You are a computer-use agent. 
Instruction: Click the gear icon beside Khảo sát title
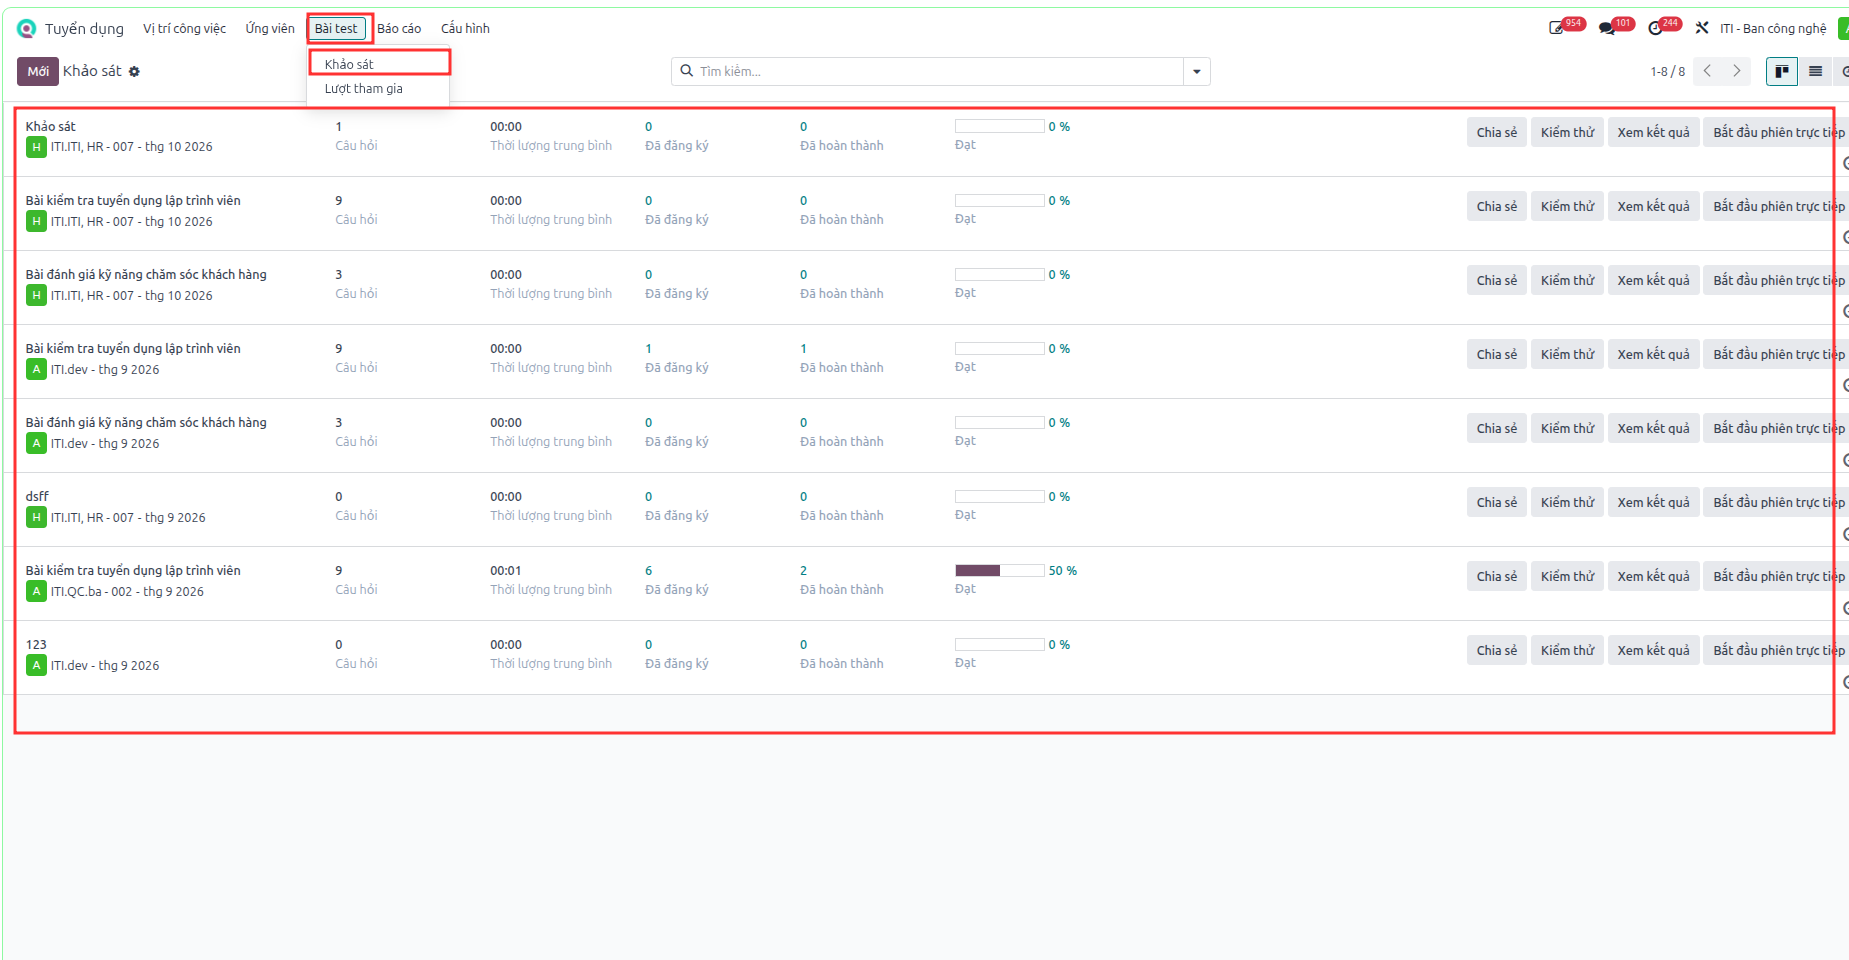coord(134,72)
